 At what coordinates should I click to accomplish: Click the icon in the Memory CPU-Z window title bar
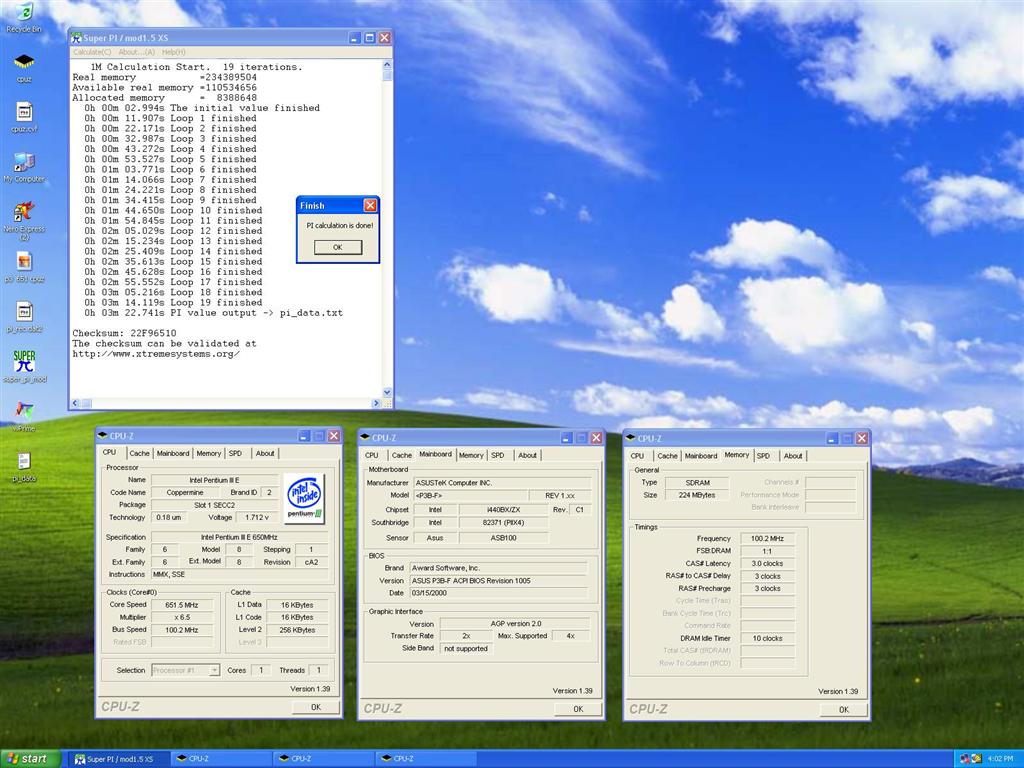[x=630, y=438]
